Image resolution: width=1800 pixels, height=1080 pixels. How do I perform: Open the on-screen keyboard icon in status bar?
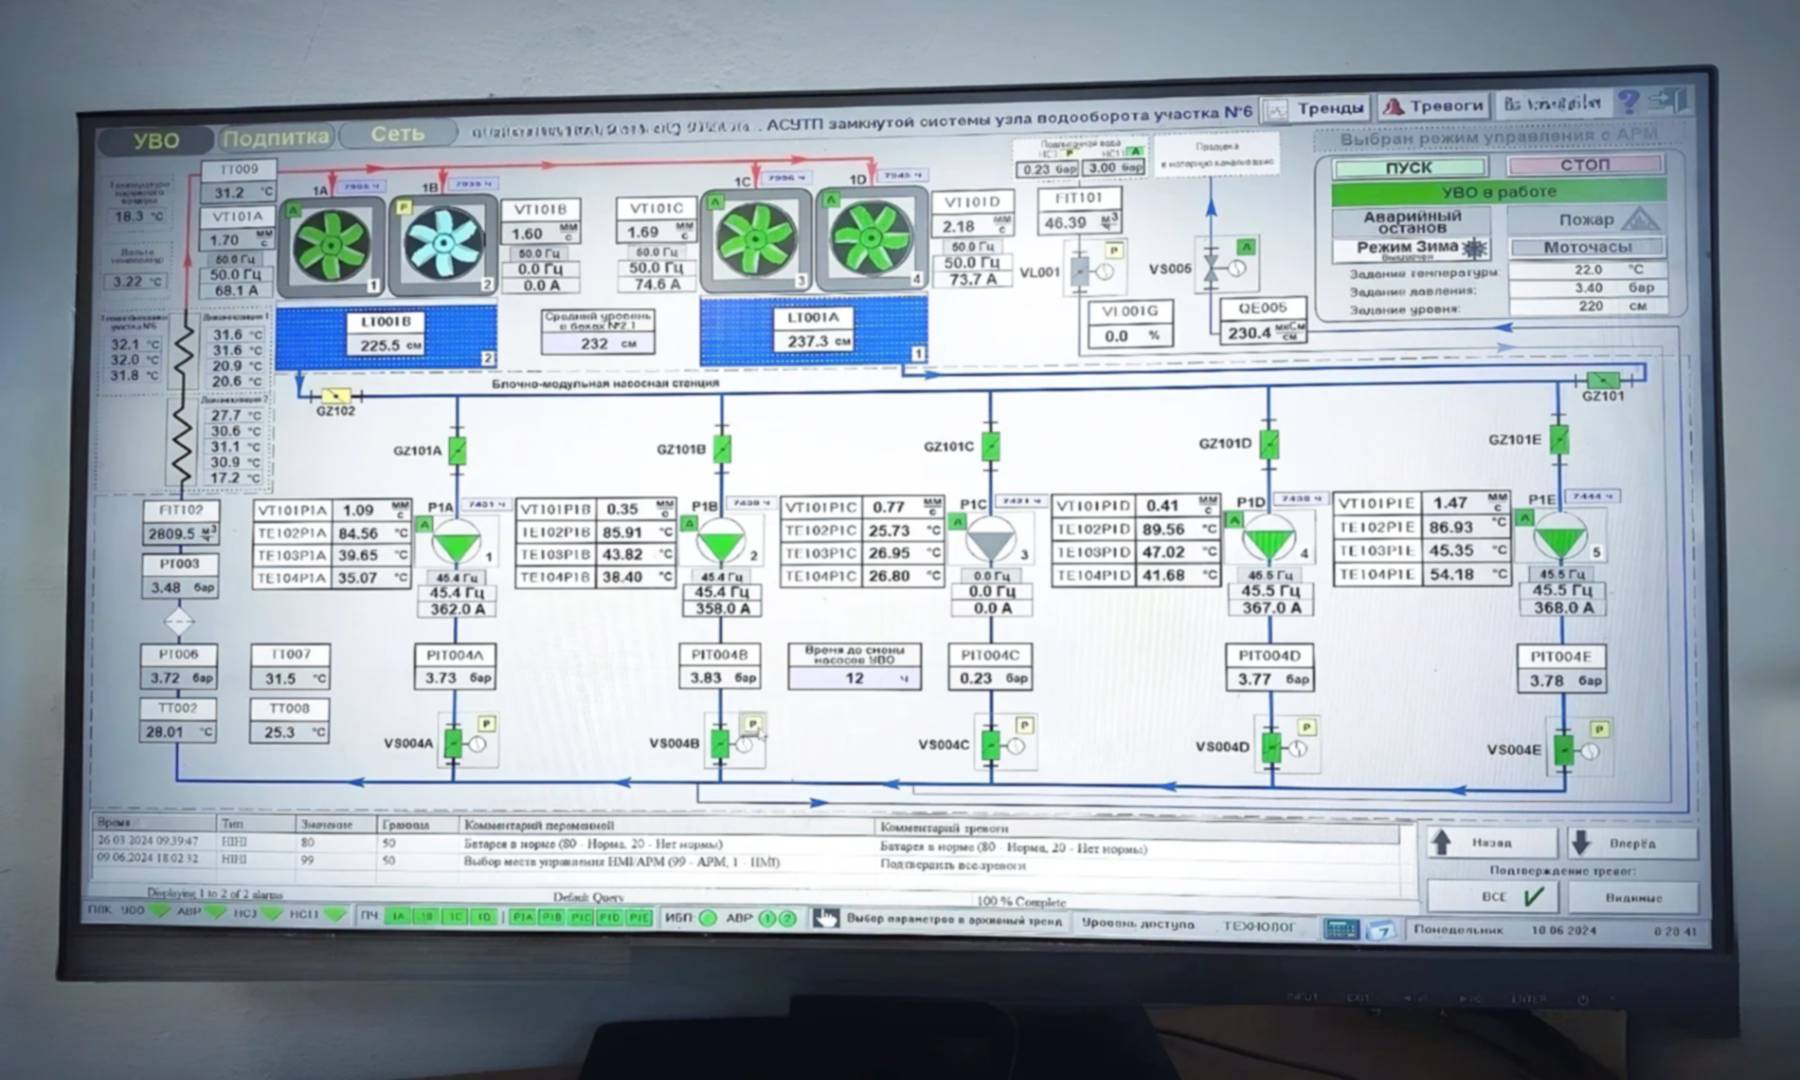(x=1340, y=929)
